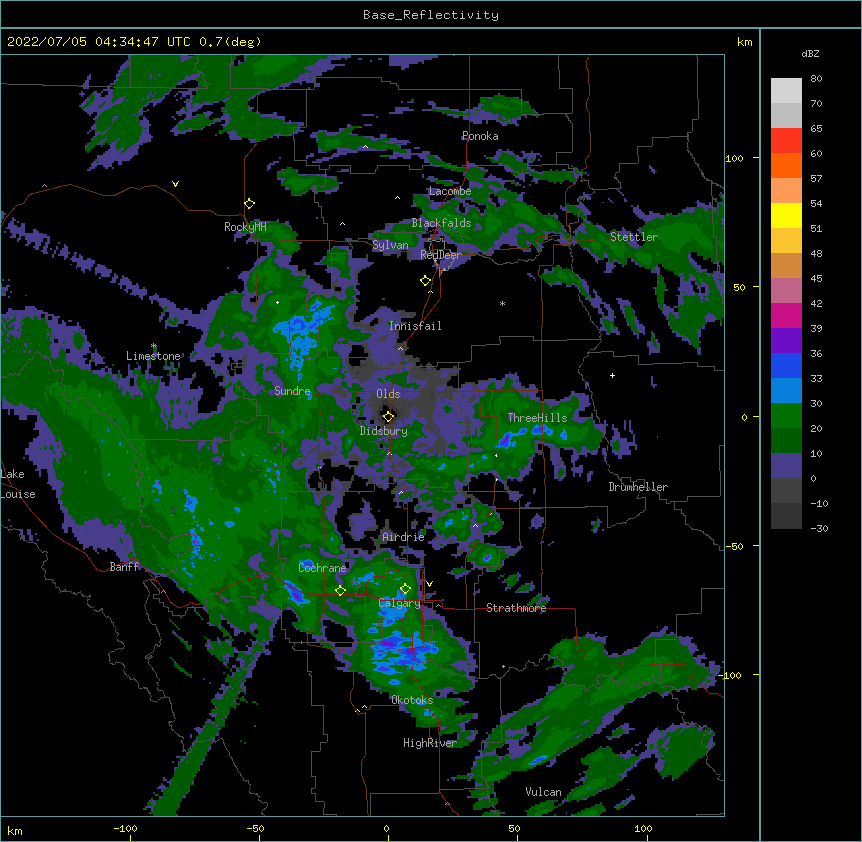This screenshot has width=862, height=842.
Task: Select the slate purple swatch in the legend
Action: (x=786, y=466)
